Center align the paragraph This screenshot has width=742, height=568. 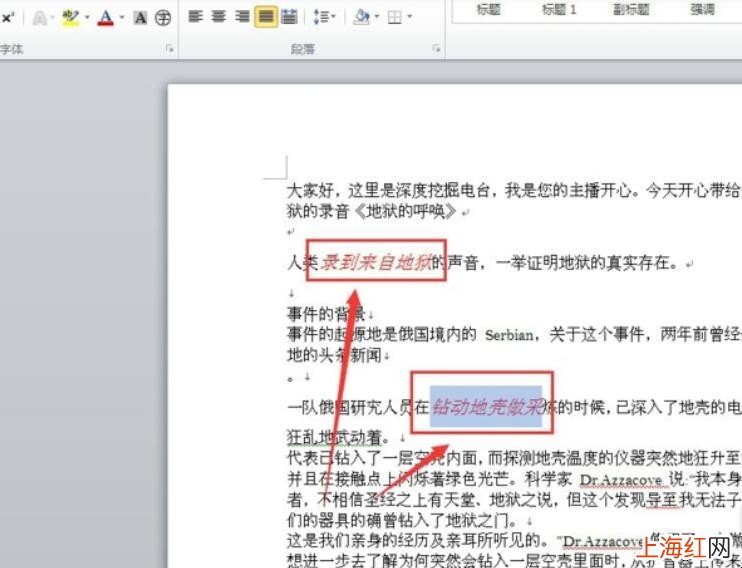[219, 17]
